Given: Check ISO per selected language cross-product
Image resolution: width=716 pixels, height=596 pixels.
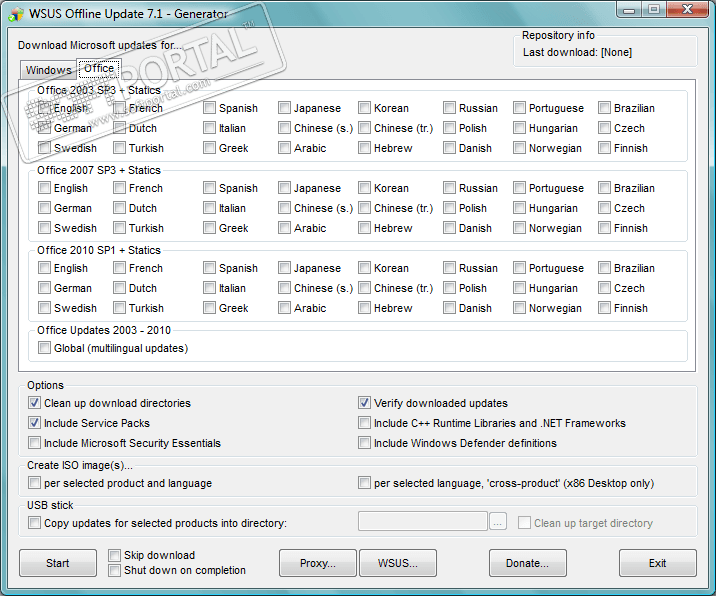Looking at the screenshot, I should click(x=364, y=483).
